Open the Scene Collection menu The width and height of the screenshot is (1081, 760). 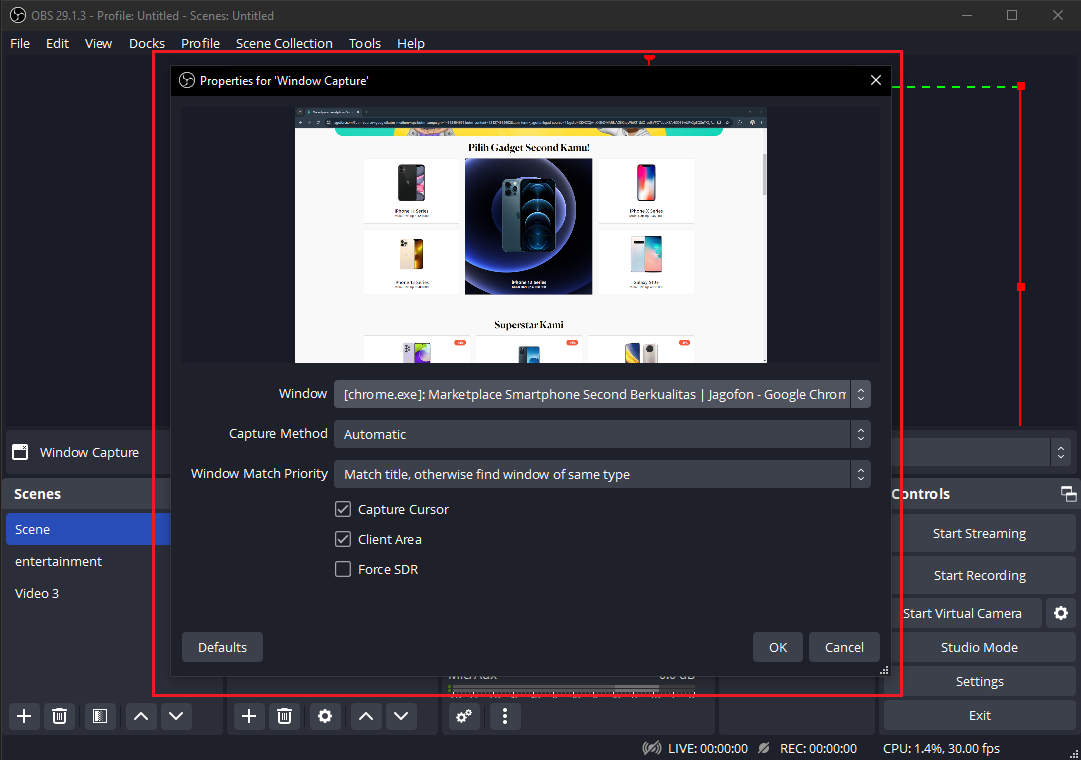[x=284, y=43]
